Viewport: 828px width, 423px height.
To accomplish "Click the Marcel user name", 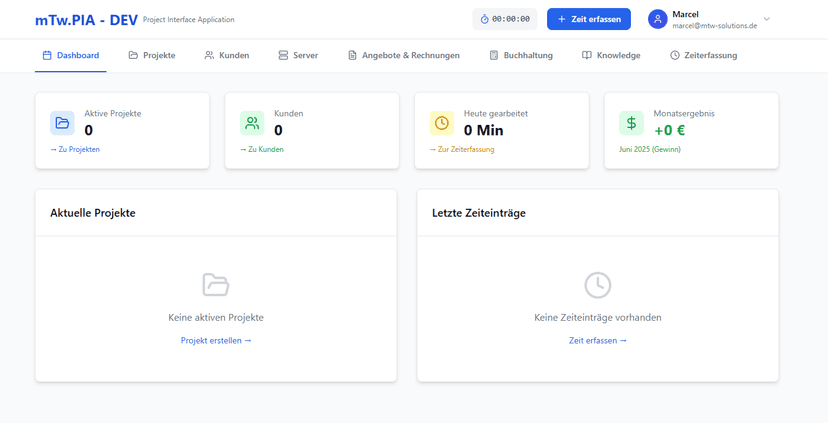I will click(x=685, y=14).
